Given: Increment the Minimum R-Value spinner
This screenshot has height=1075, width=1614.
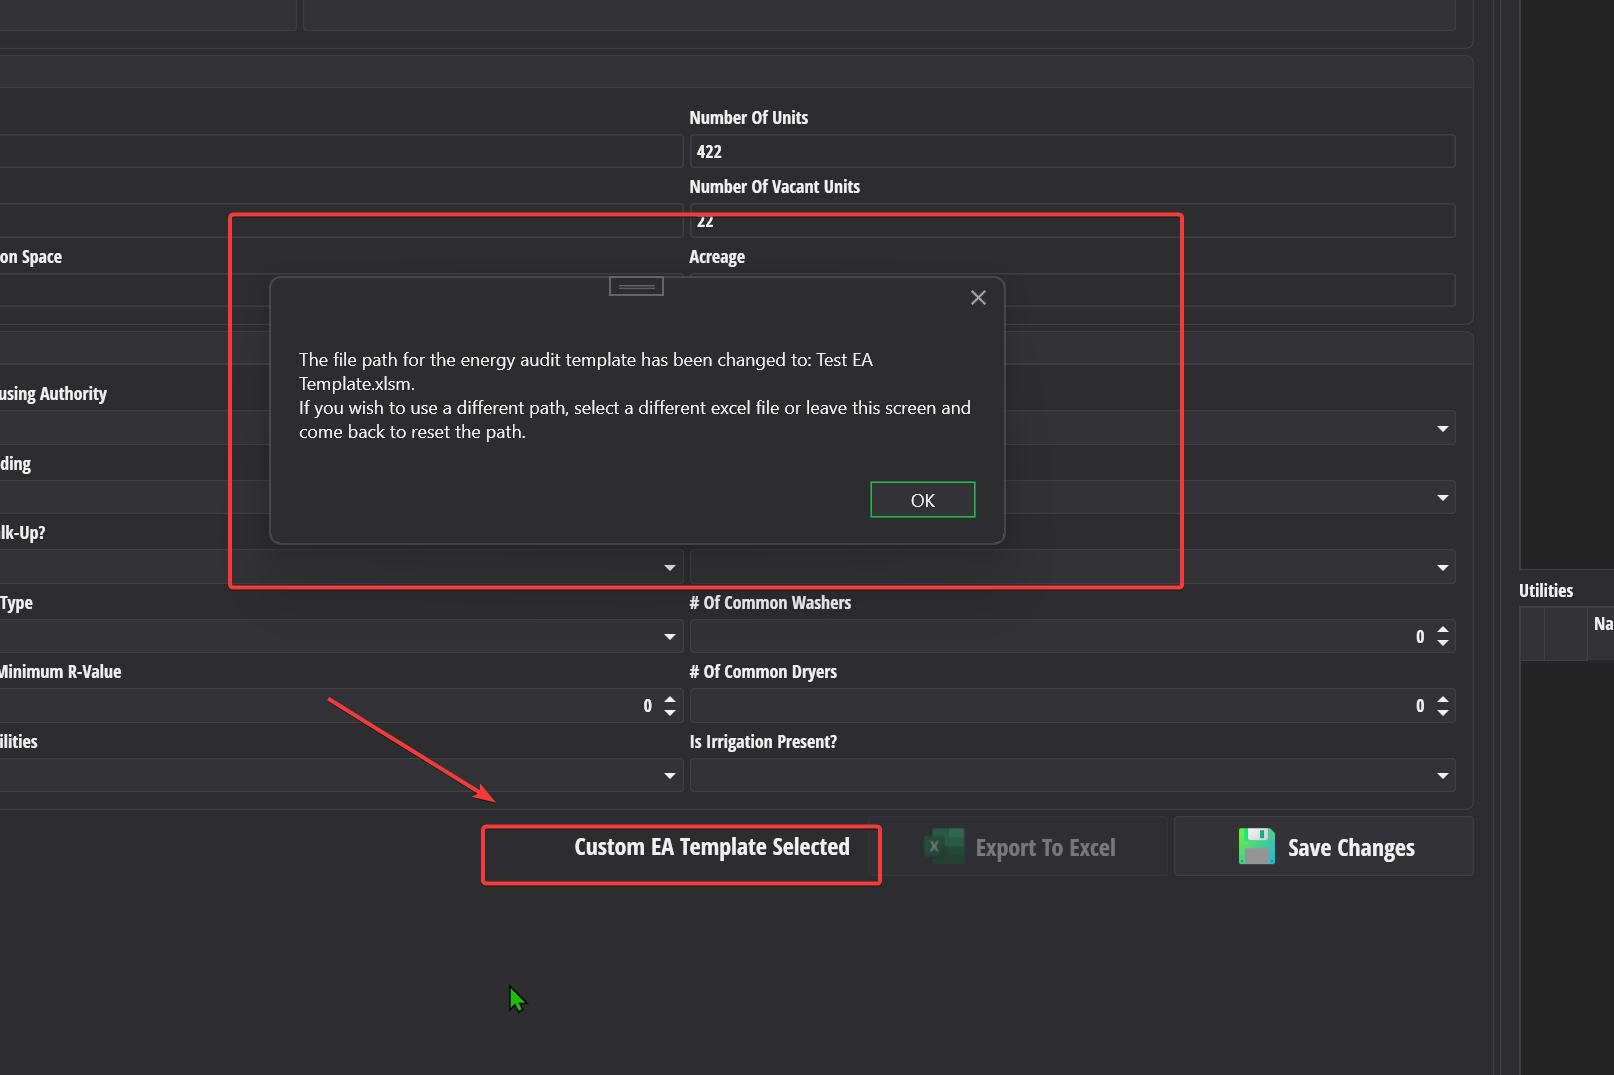Looking at the screenshot, I should coord(668,699).
